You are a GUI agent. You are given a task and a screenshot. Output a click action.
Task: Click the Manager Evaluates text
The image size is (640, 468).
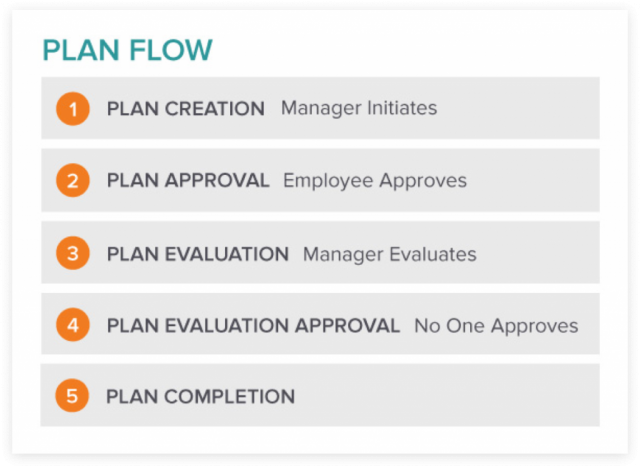point(390,254)
